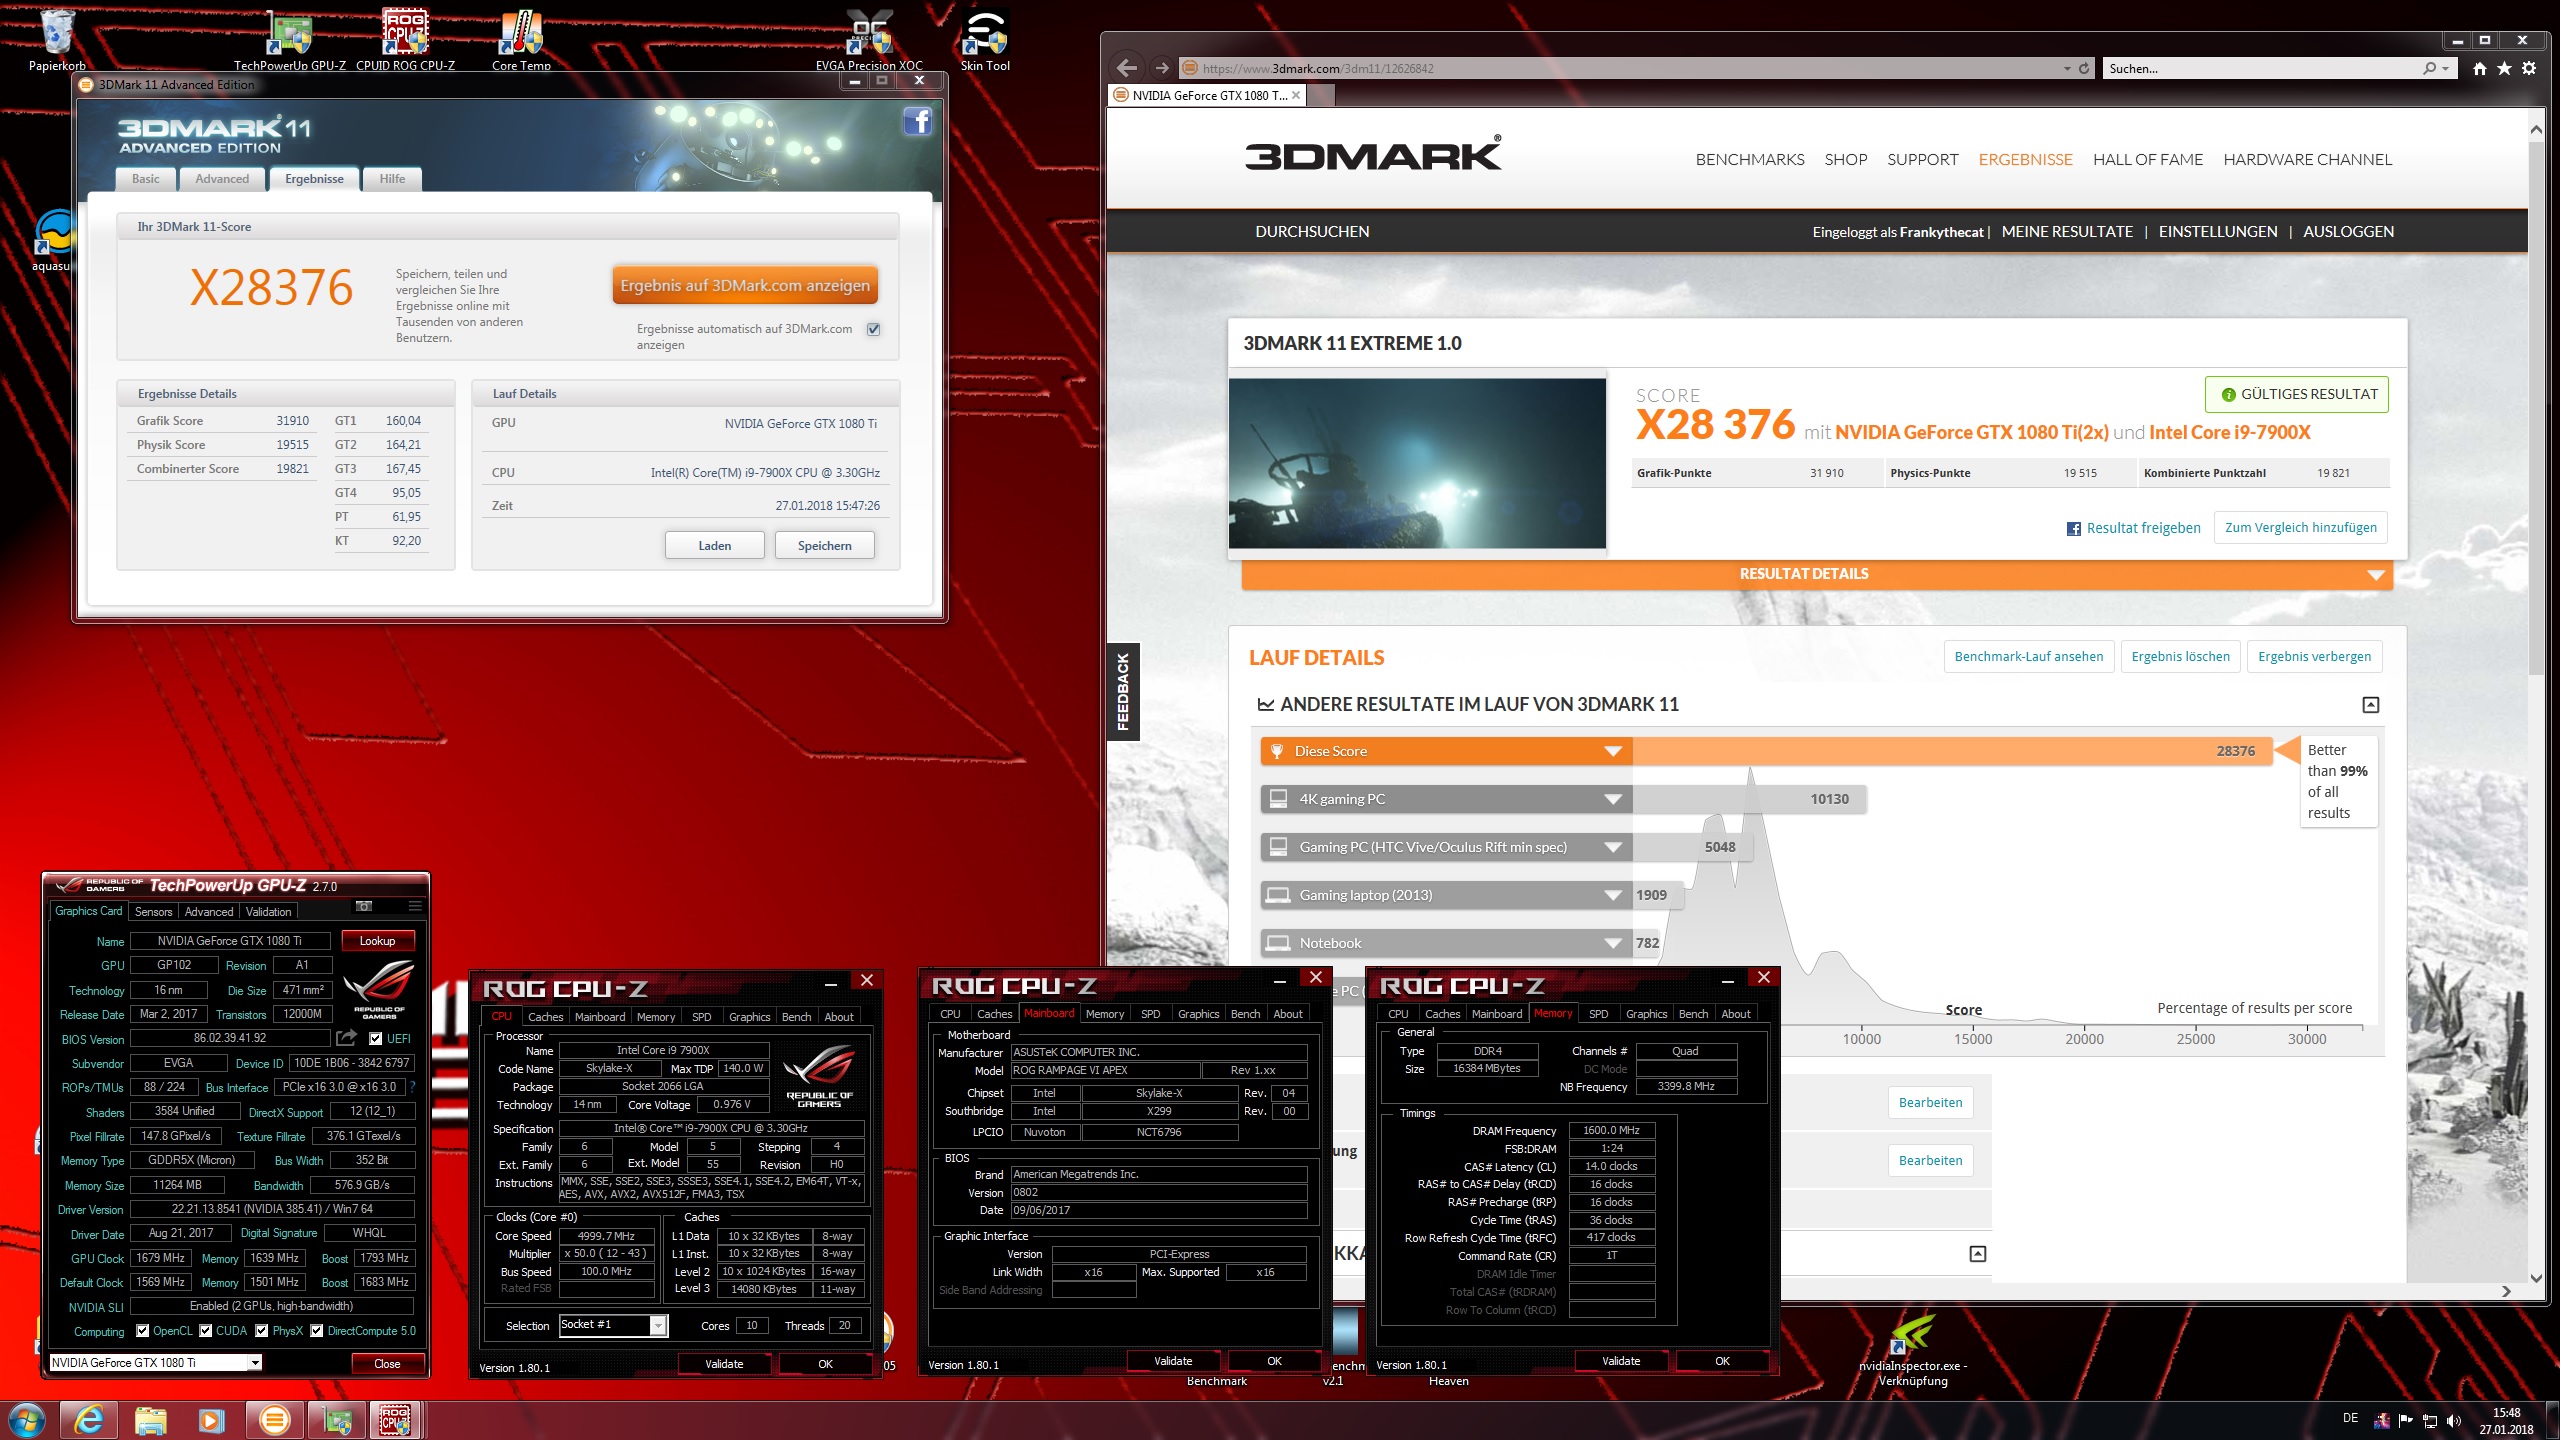Open Internet Explorer from the taskbar
Screen dimensions: 2560x1440
point(89,1420)
